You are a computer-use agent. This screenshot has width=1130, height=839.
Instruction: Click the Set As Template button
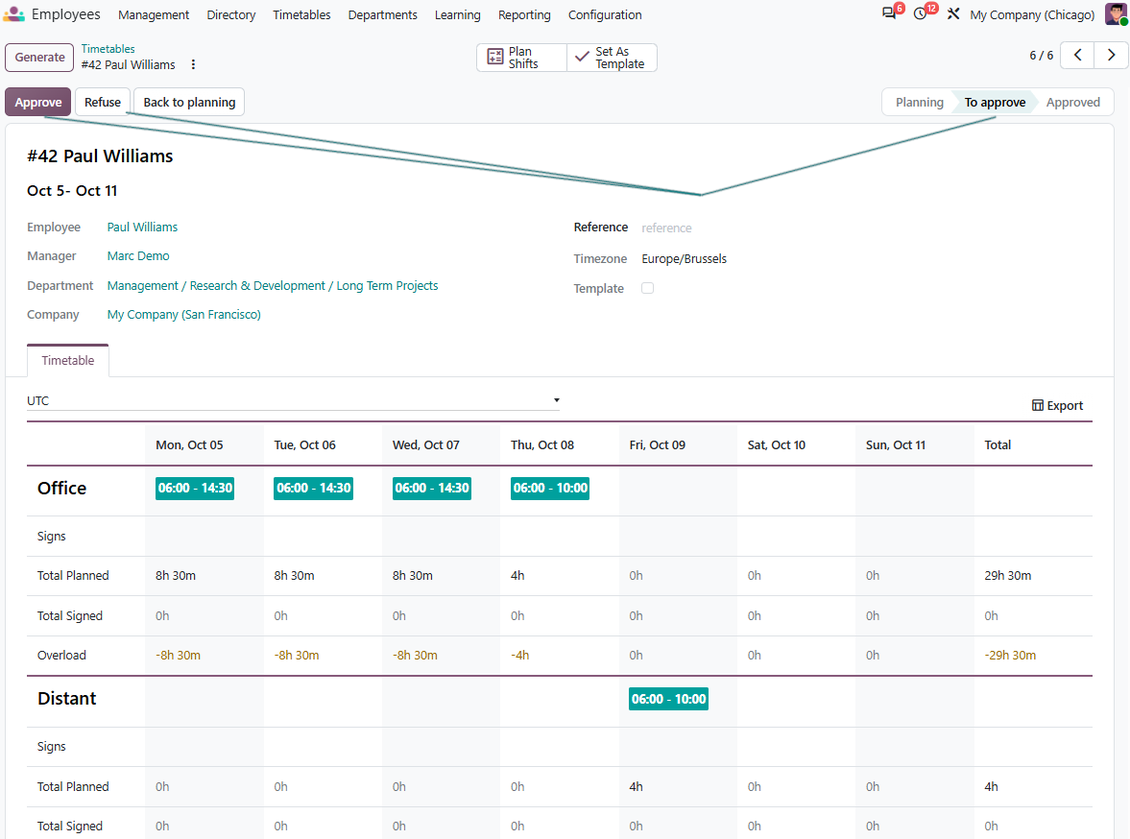point(612,58)
